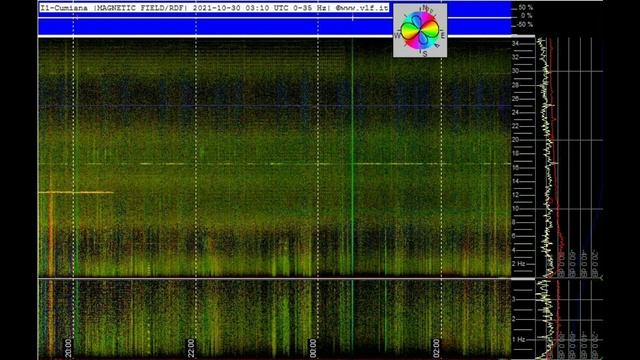
Task: Click the W letter on the compass
Action: pos(397,36)
